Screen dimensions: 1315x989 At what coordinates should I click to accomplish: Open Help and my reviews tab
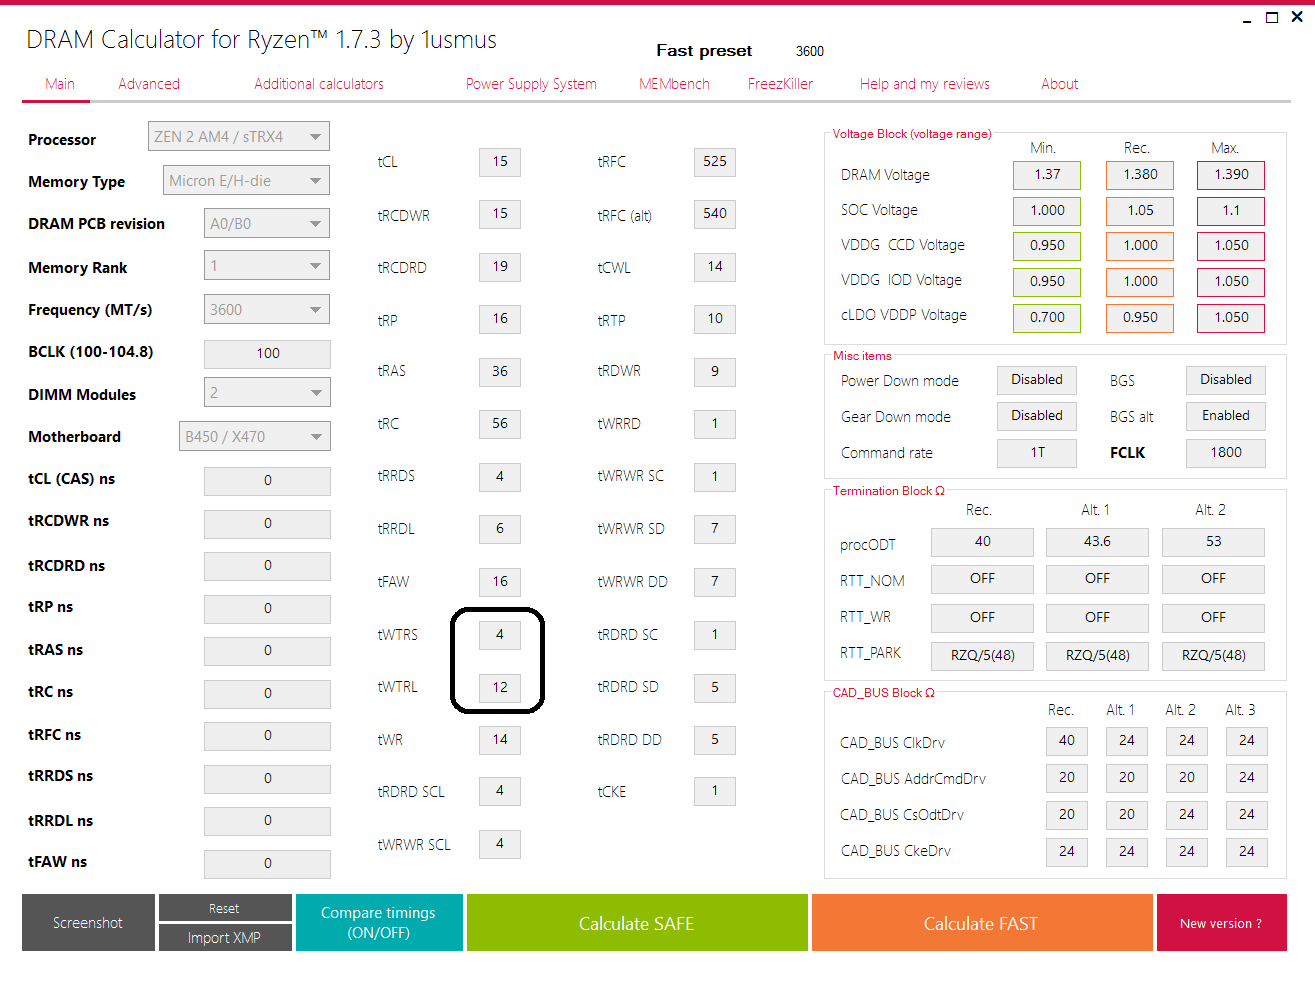pos(925,84)
